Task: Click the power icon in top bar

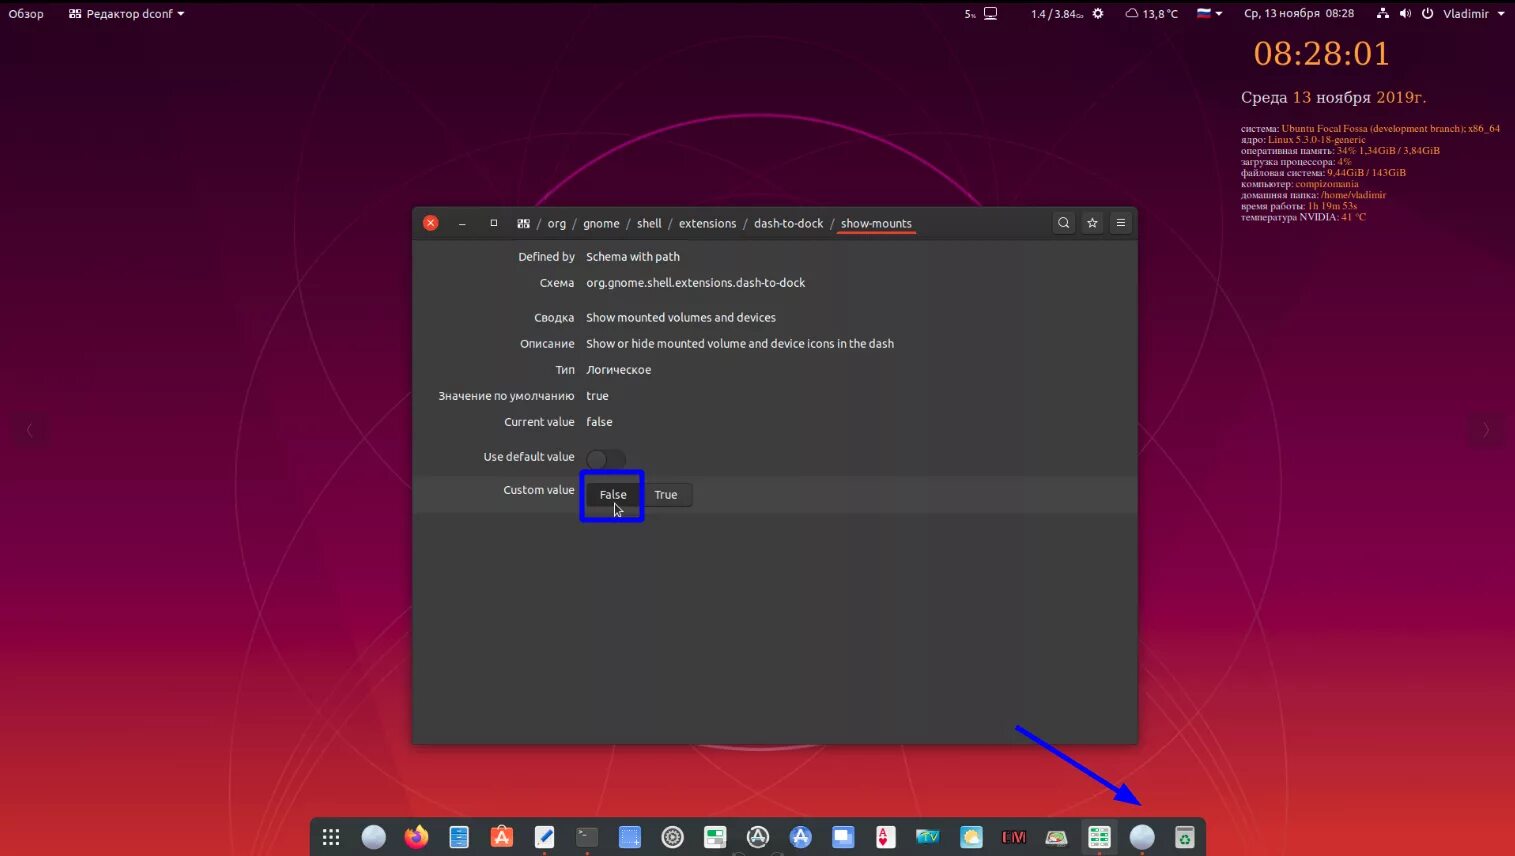Action: [x=1427, y=14]
